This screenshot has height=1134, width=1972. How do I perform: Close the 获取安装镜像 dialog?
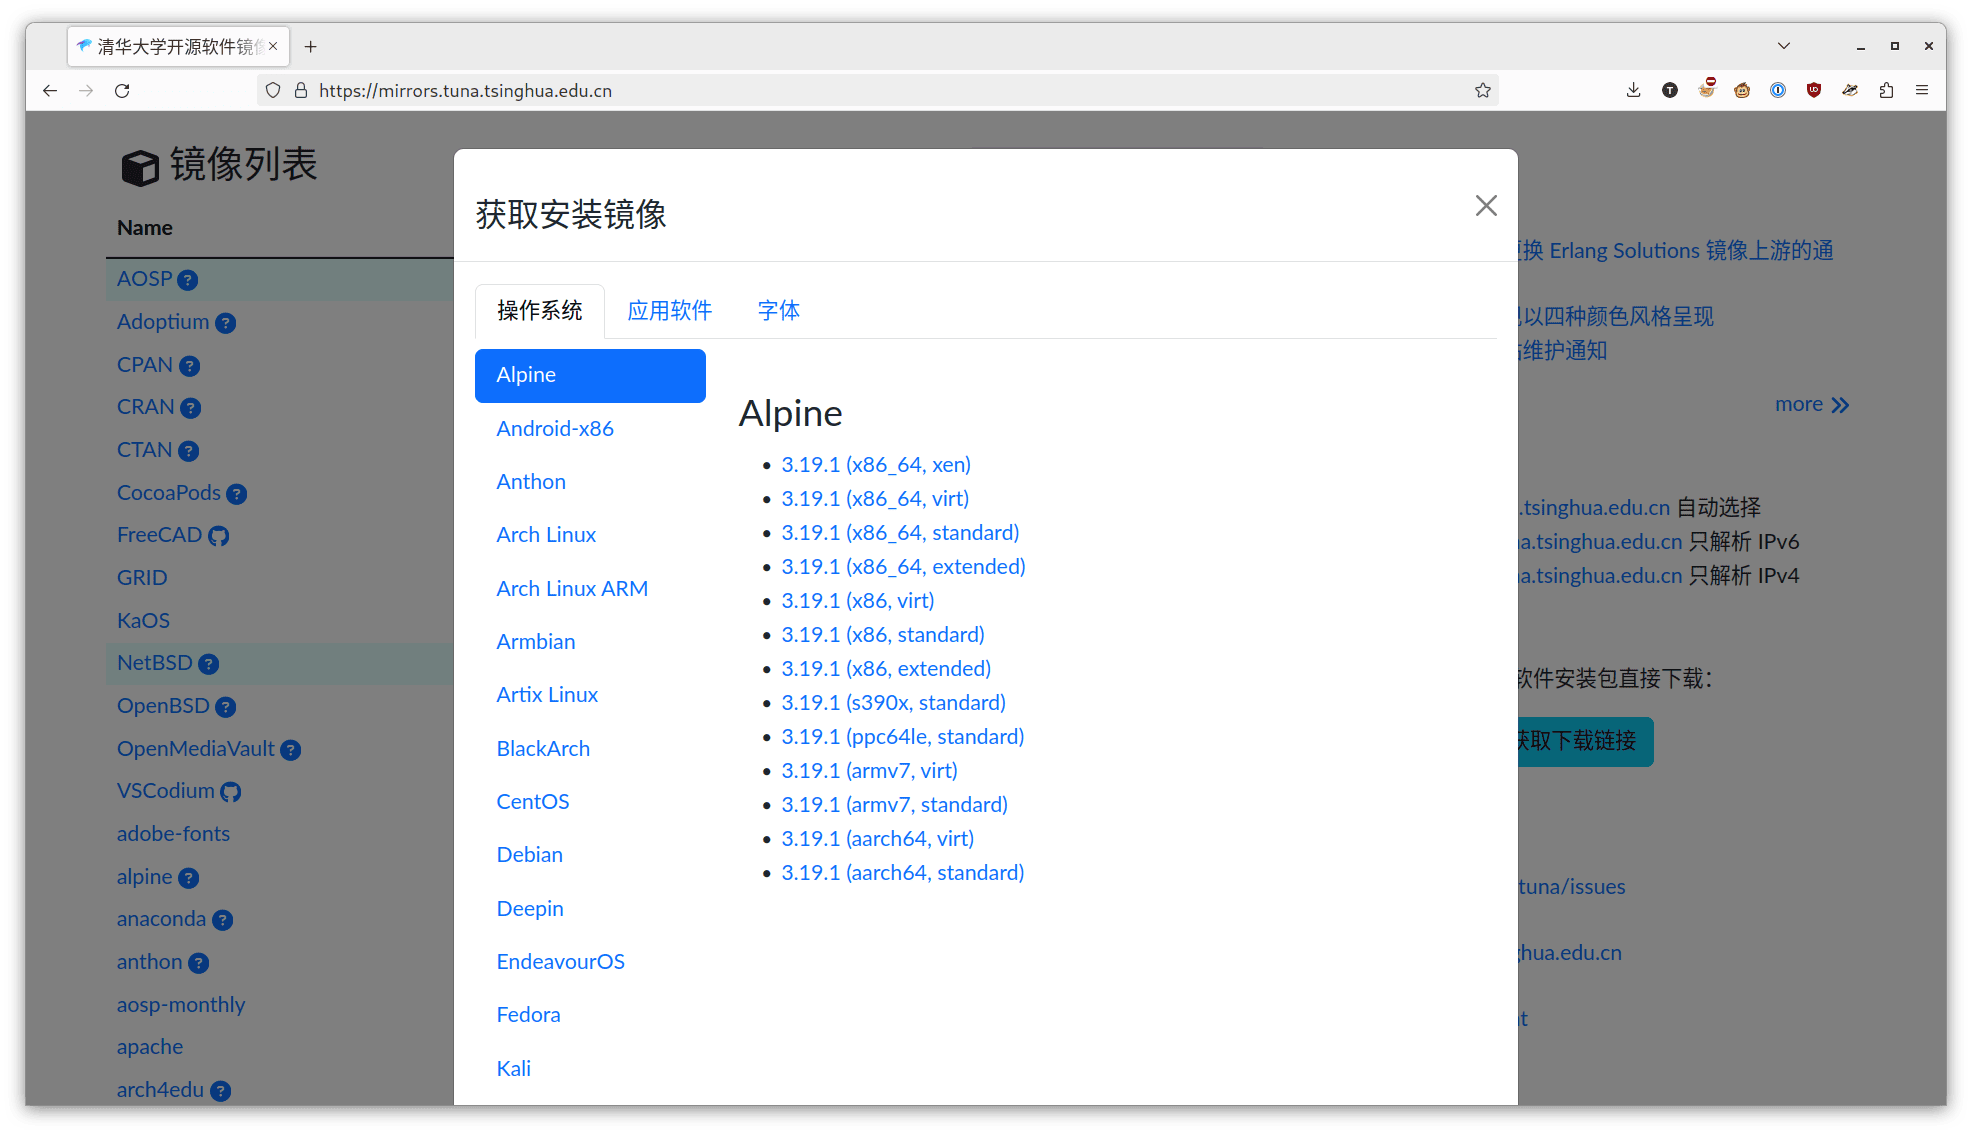(x=1486, y=205)
